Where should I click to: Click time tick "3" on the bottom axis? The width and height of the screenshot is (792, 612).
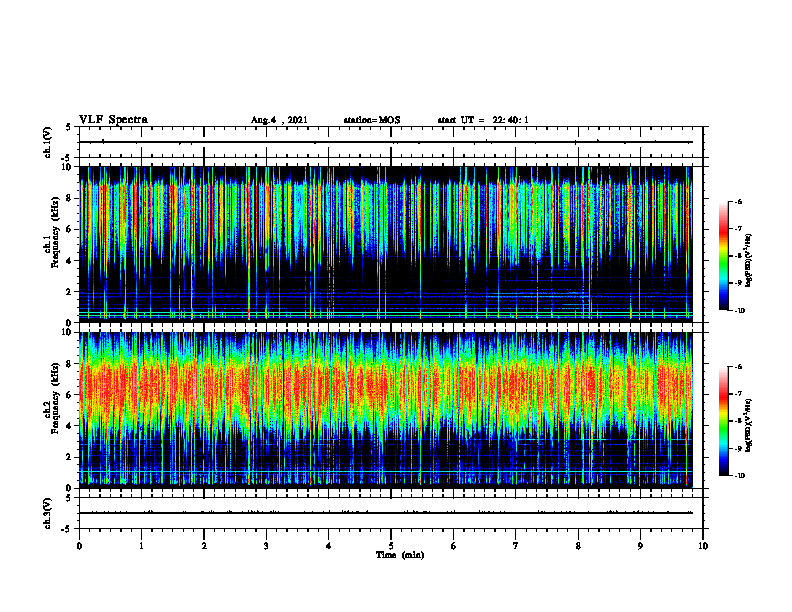pos(266,546)
